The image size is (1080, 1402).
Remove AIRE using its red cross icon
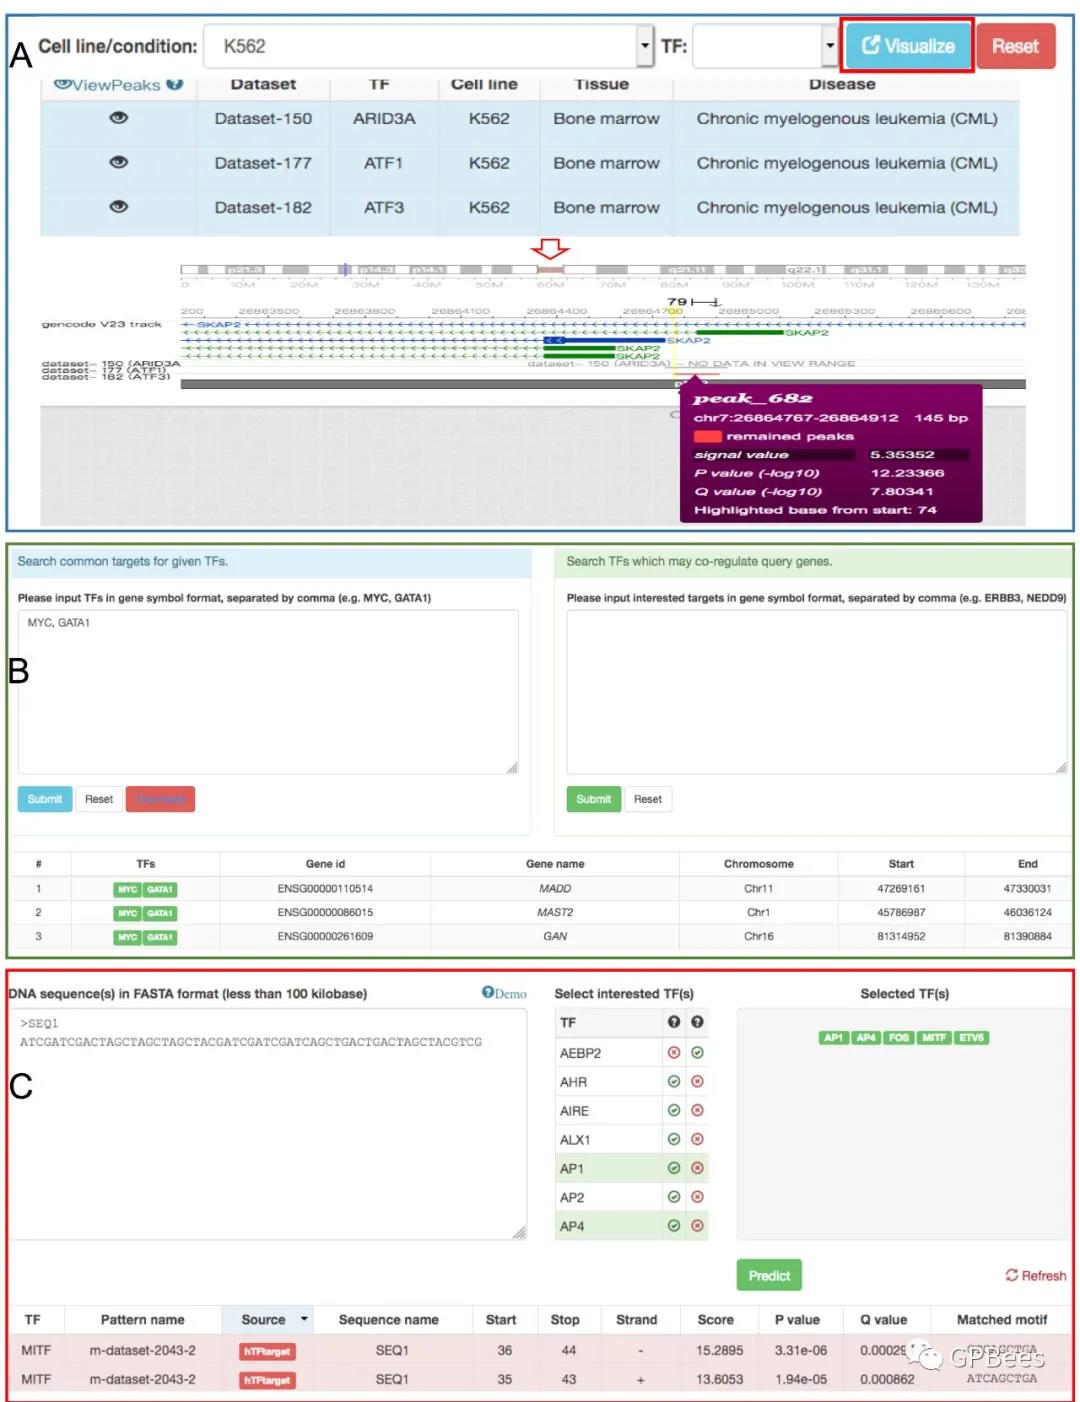697,1111
